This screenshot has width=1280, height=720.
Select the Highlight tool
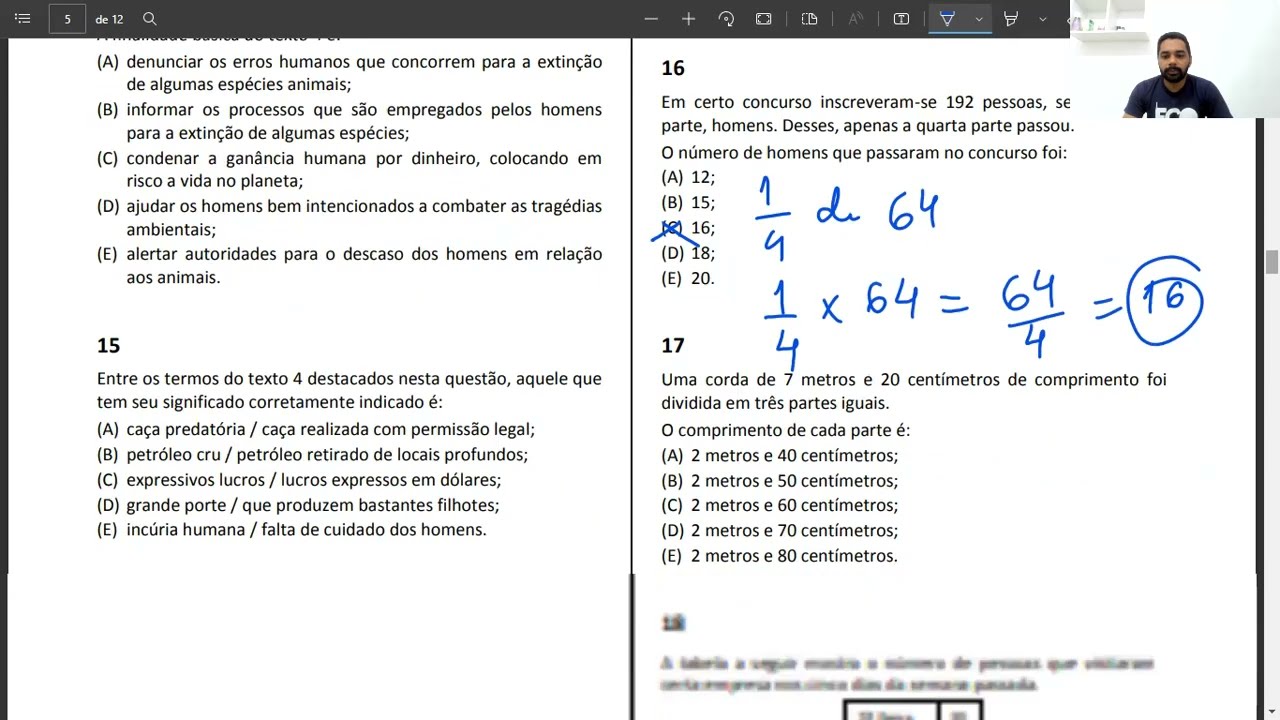tap(1011, 19)
